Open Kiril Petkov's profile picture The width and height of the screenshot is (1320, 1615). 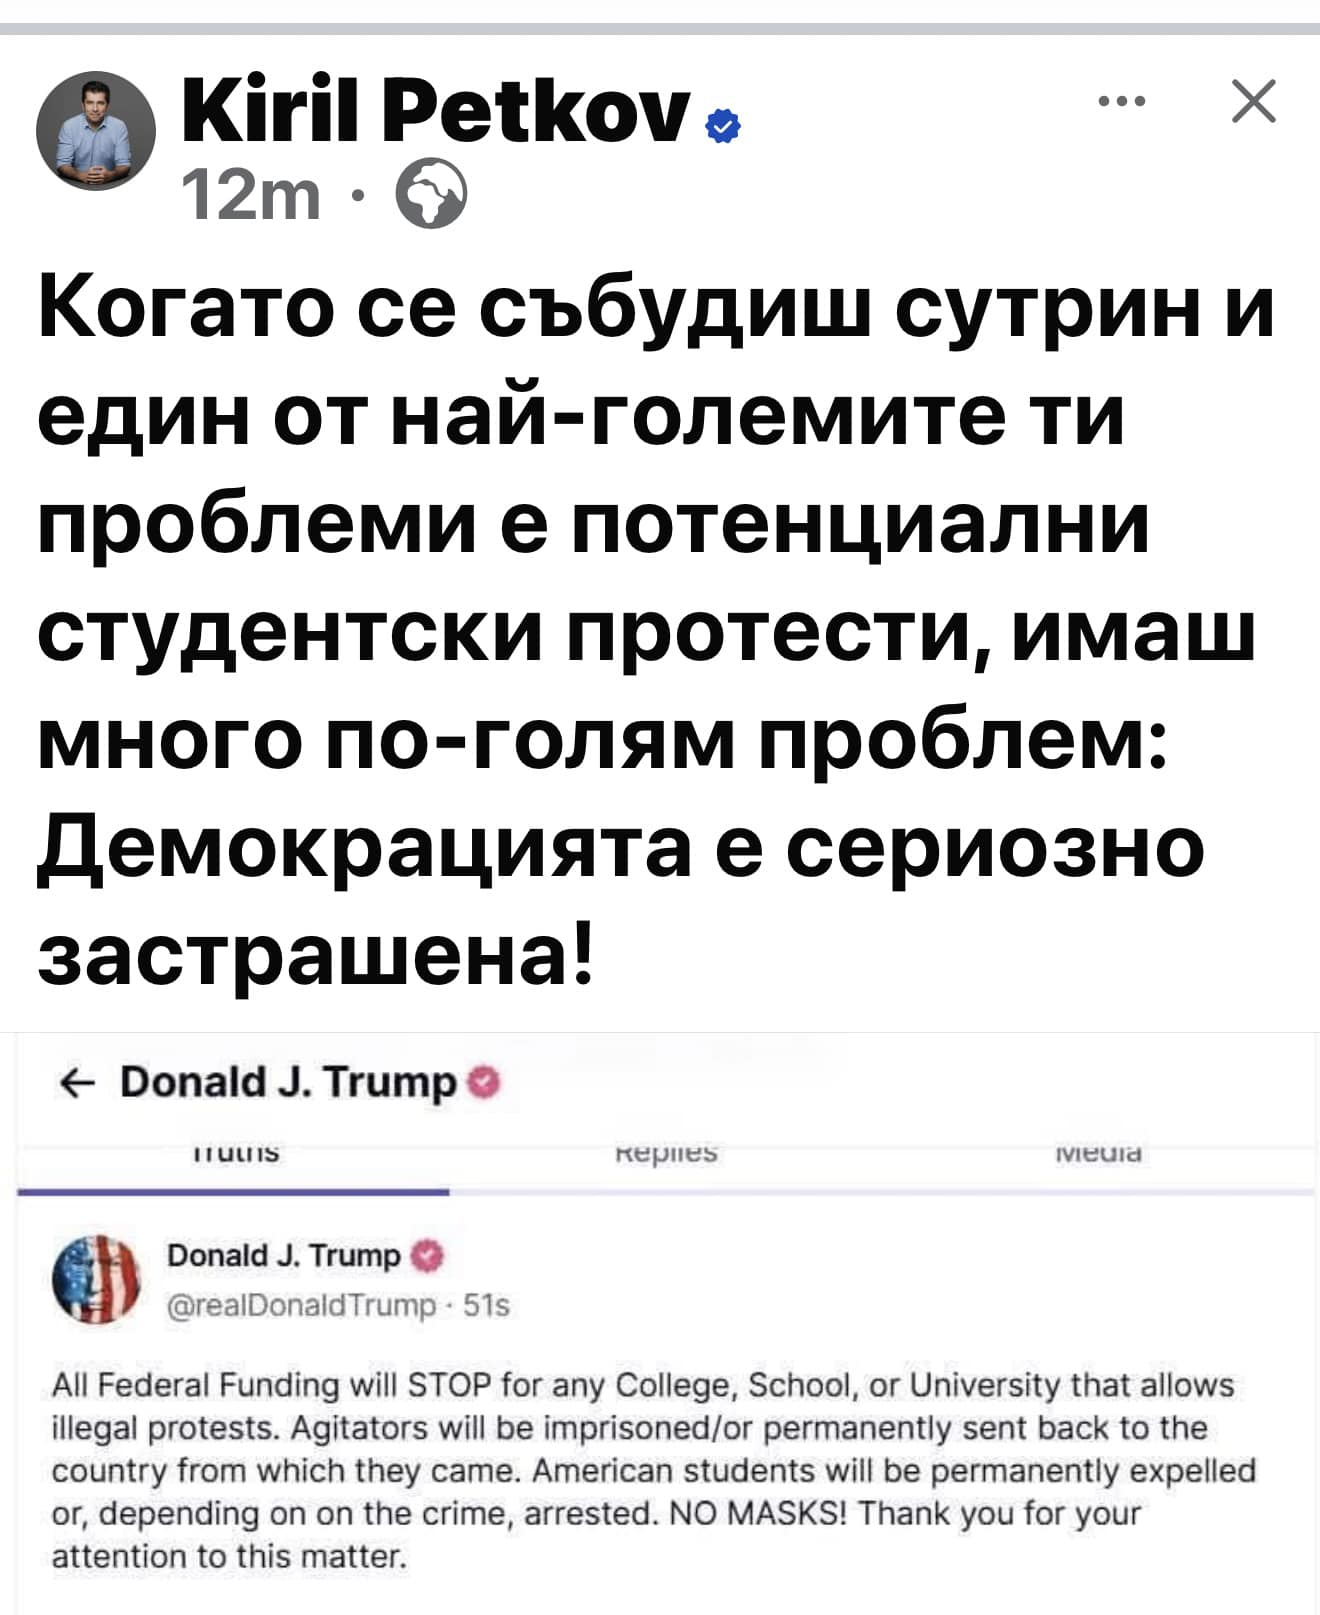click(x=96, y=130)
